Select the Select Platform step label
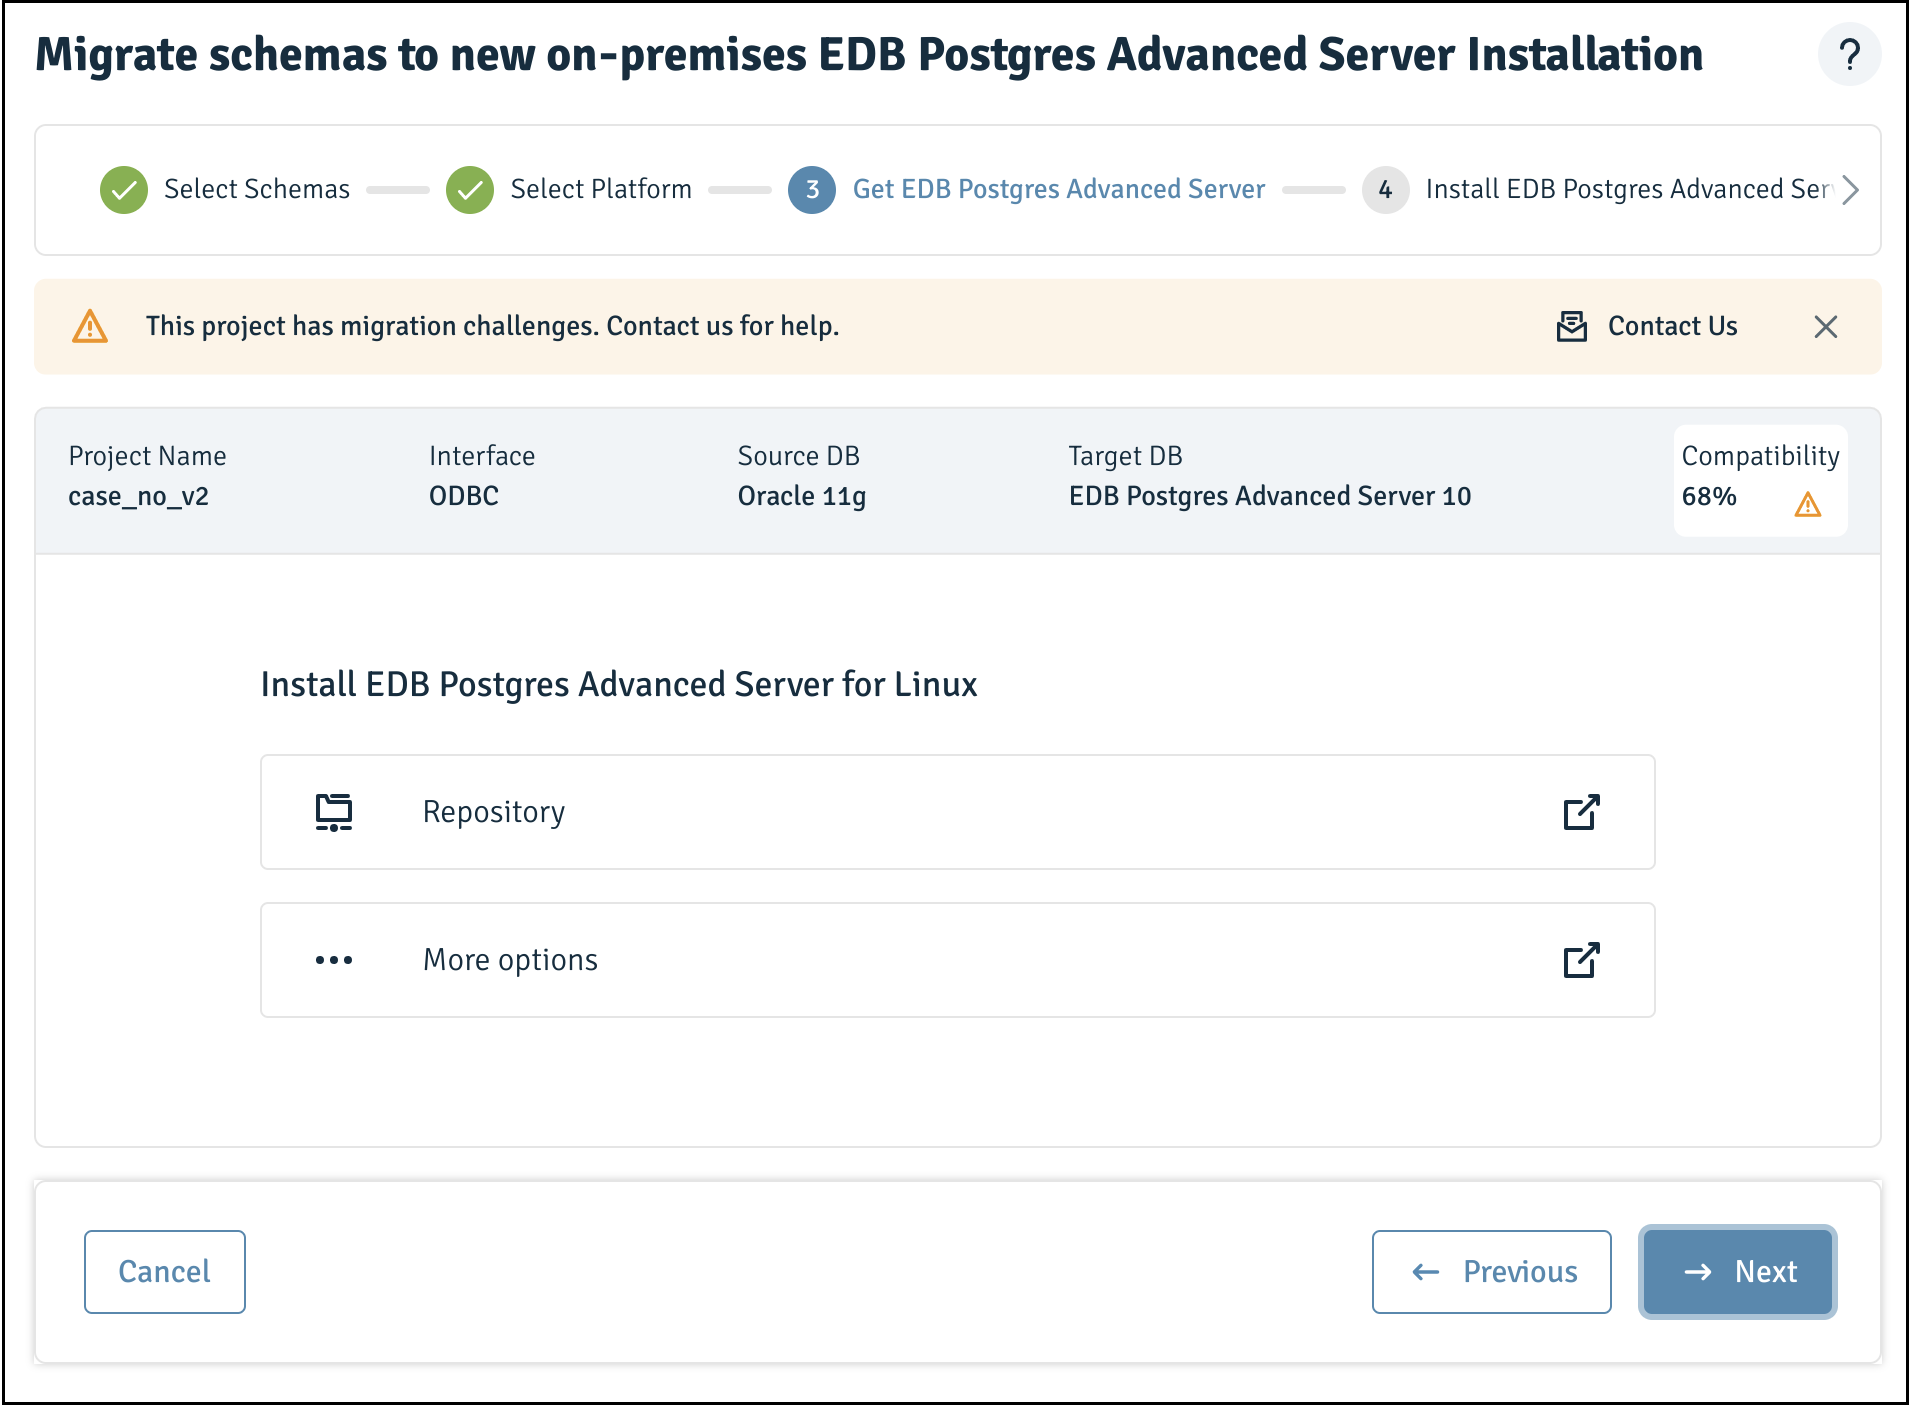This screenshot has width=1910, height=1406. click(601, 190)
